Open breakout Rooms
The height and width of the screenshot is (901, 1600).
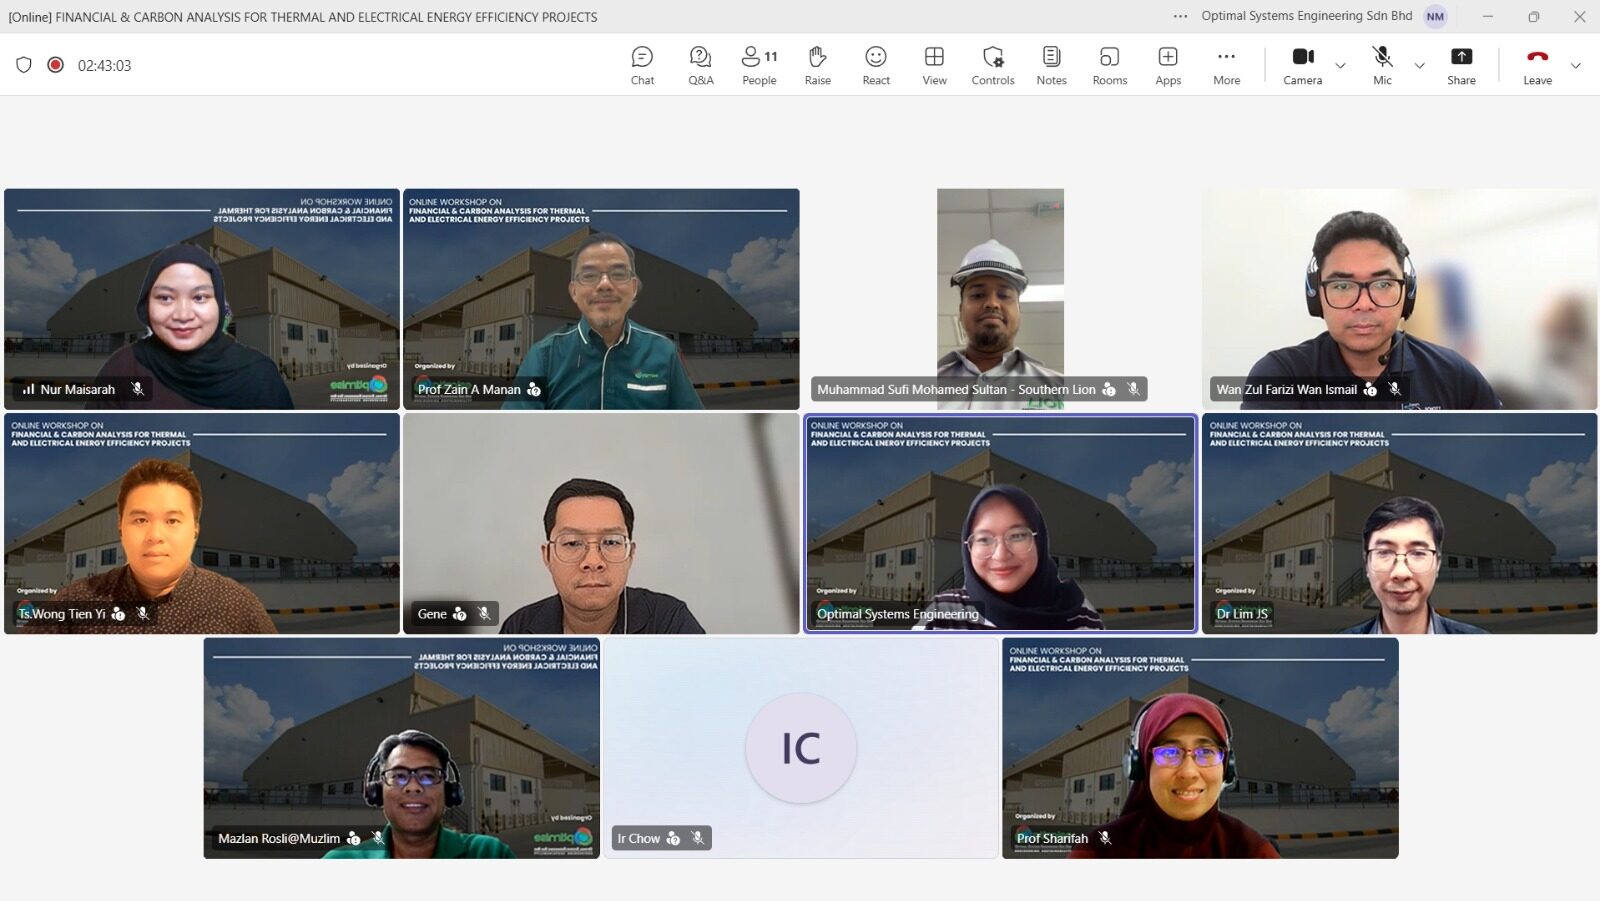(x=1110, y=66)
